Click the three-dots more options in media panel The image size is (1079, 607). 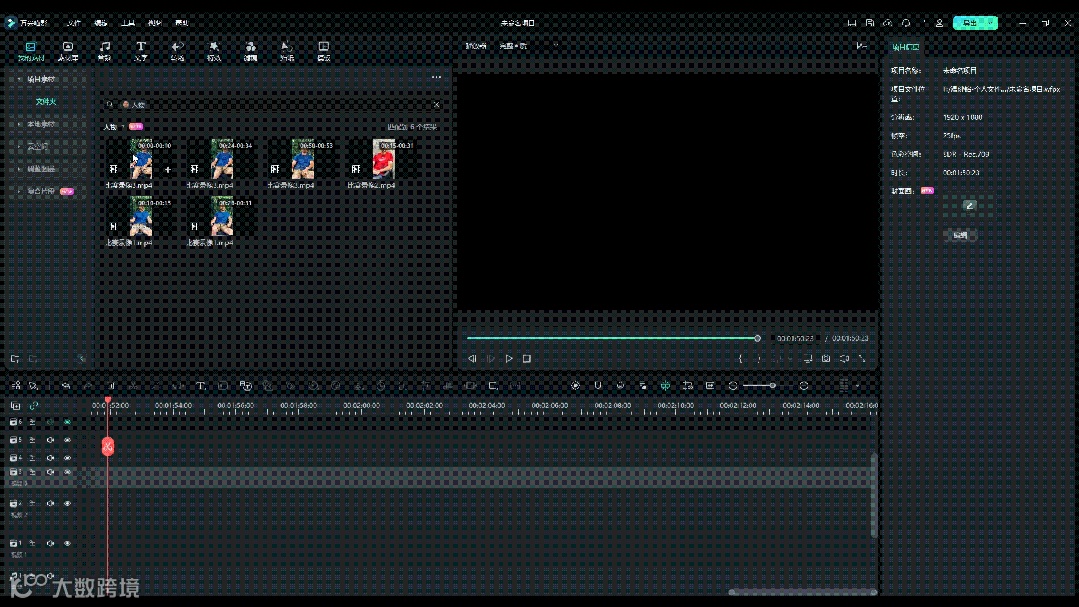pyautogui.click(x=436, y=77)
